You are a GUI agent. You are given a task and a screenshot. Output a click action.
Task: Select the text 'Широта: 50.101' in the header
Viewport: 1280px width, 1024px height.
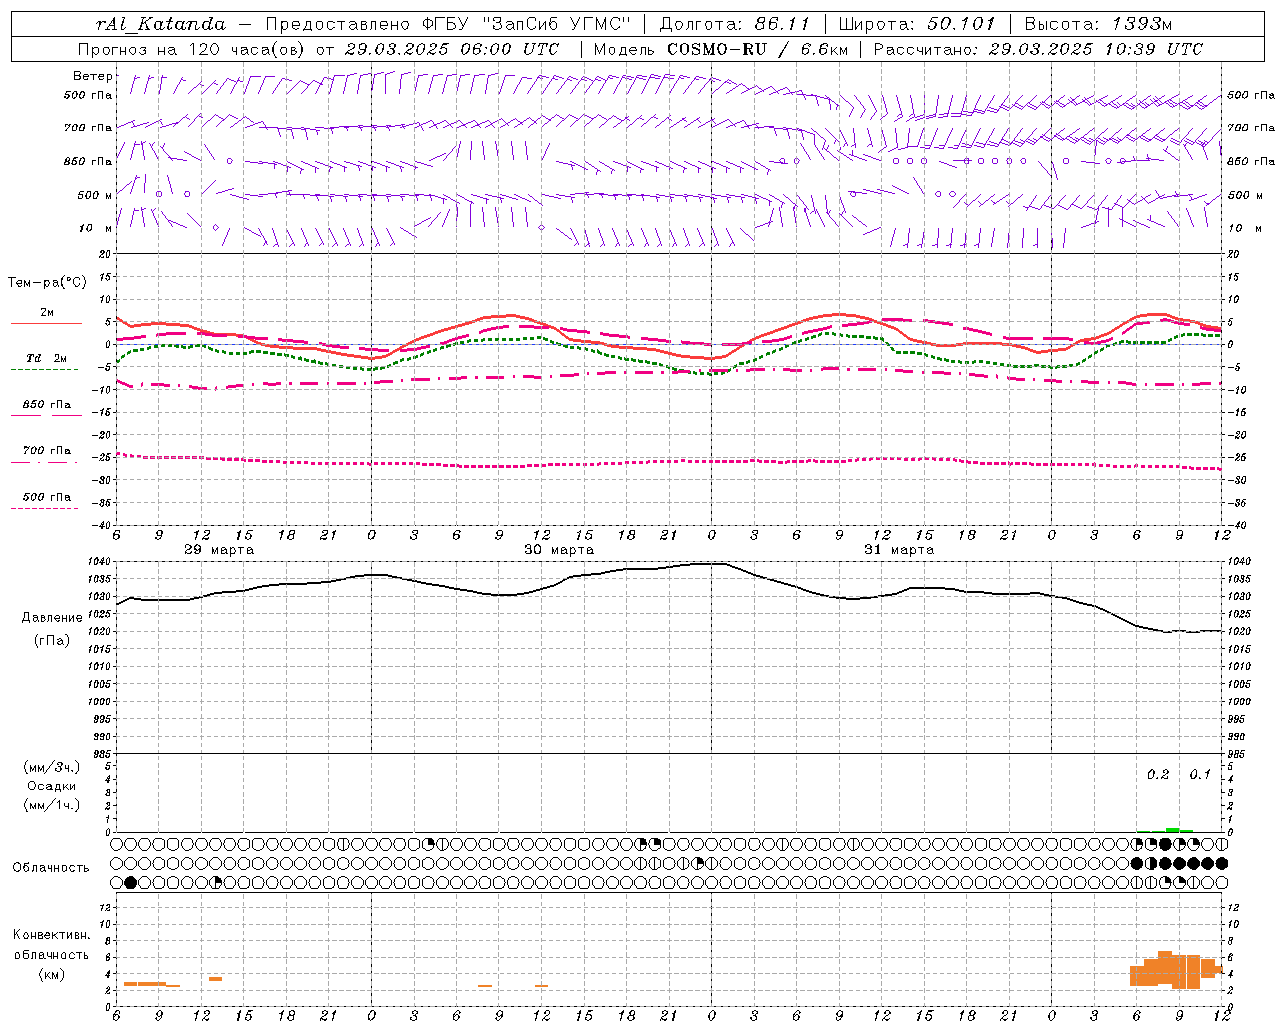tap(917, 24)
